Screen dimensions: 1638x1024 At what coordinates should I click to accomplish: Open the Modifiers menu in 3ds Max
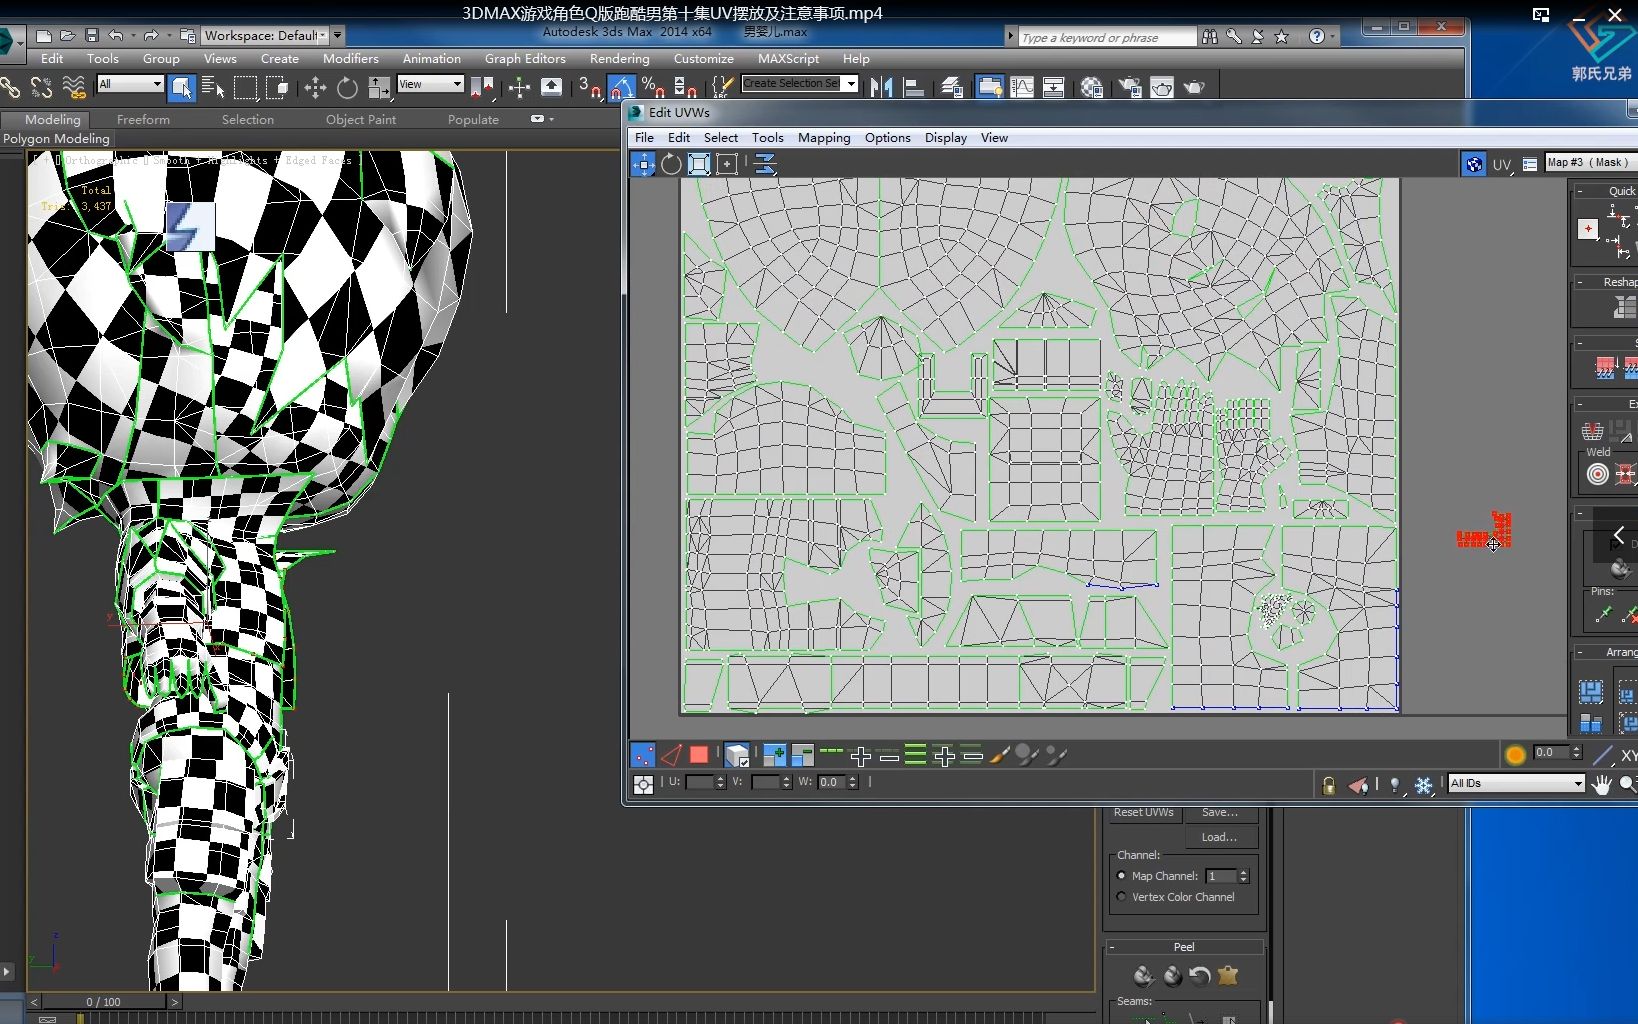coord(350,59)
